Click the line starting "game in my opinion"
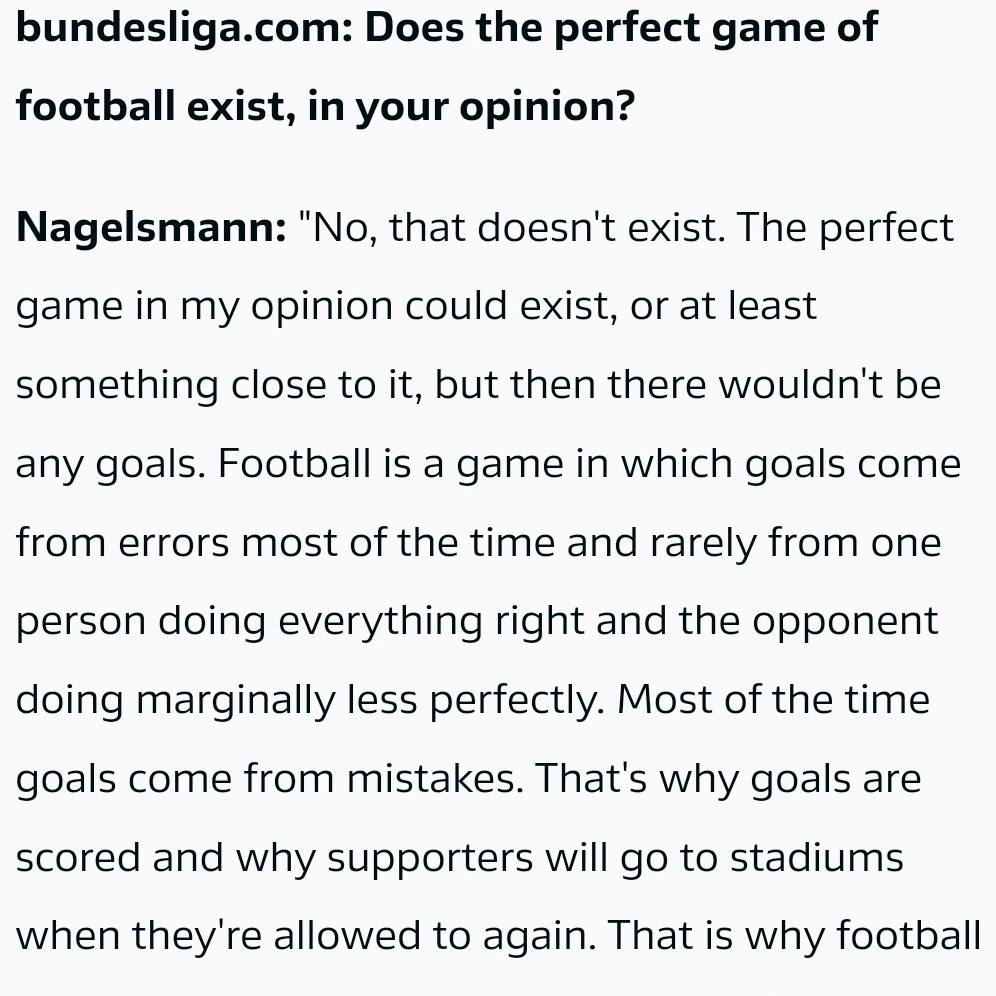Image resolution: width=996 pixels, height=996 pixels. (416, 307)
